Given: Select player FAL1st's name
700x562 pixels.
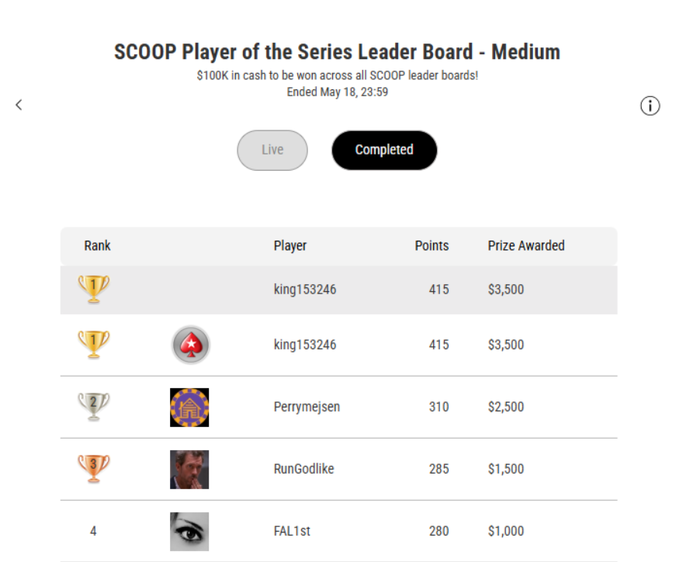Looking at the screenshot, I should click(292, 531).
